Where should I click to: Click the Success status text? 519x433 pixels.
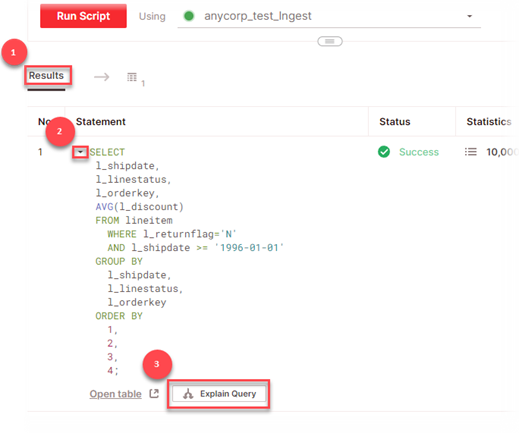tap(419, 152)
